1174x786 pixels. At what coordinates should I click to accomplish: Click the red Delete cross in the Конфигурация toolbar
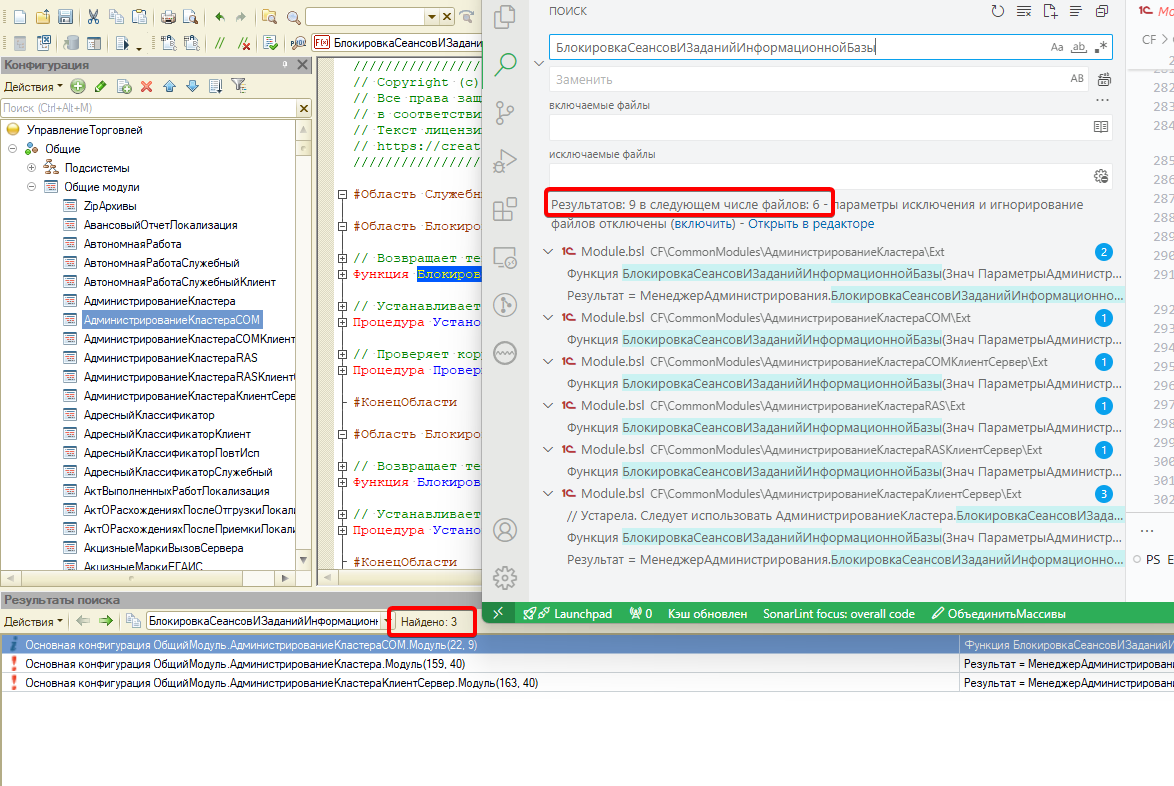[x=147, y=87]
